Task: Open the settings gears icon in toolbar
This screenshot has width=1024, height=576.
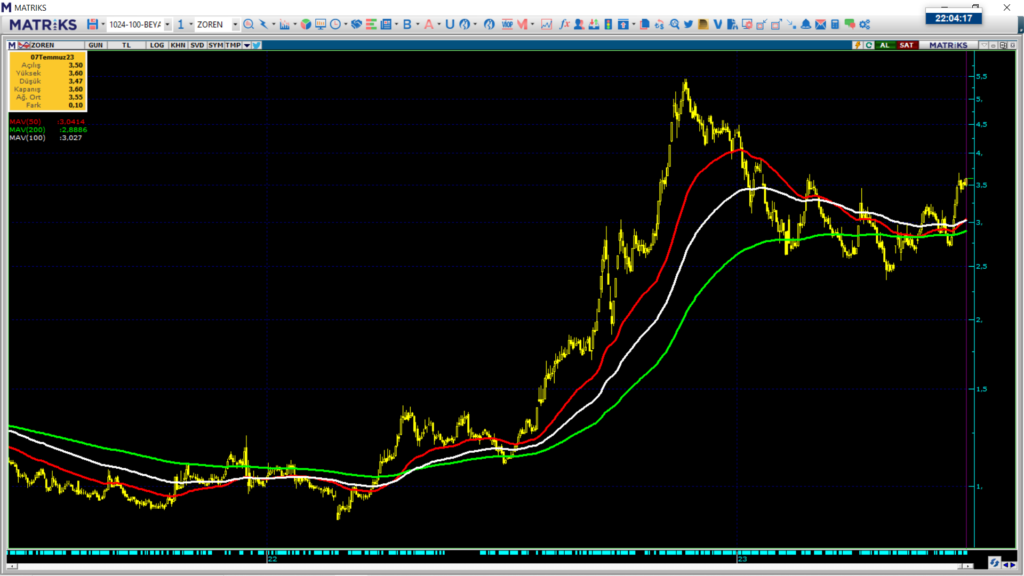Action: [863, 24]
